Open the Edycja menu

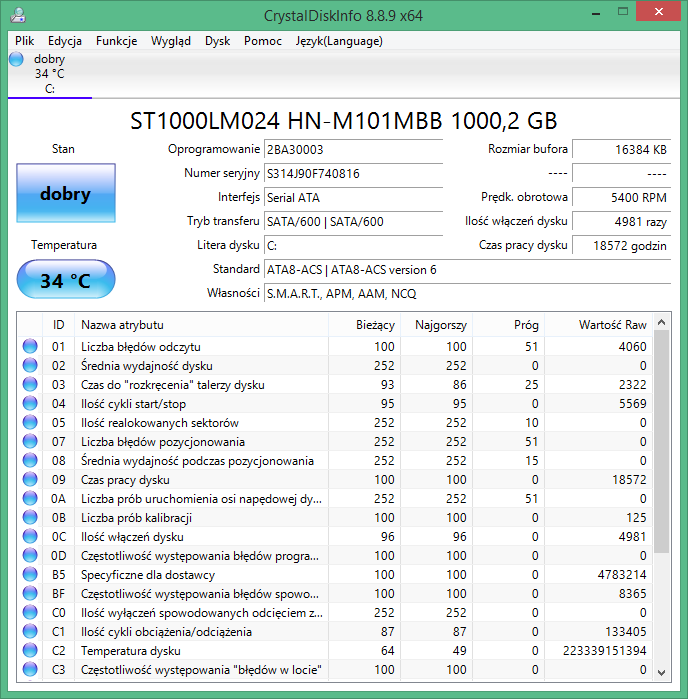[65, 41]
